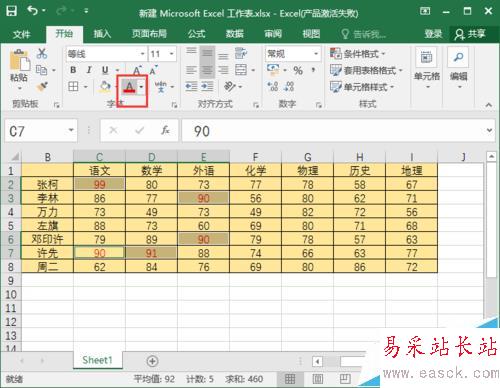Increase decimal places

click(273, 87)
